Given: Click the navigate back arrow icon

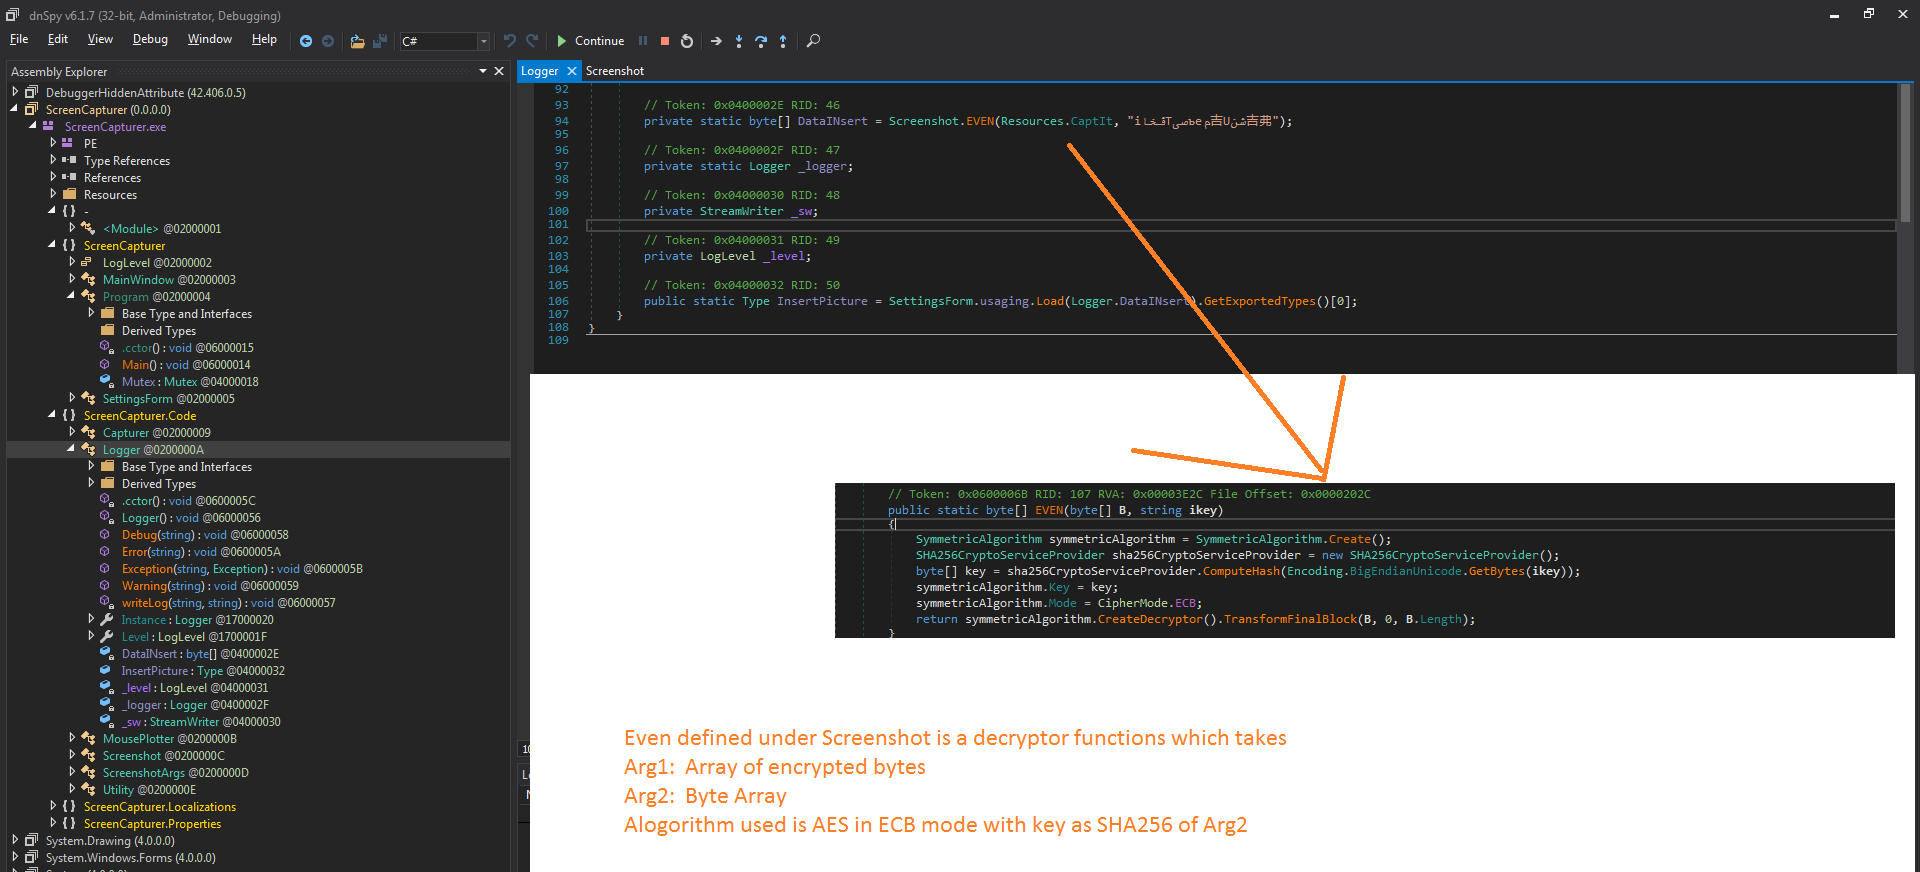Looking at the screenshot, I should pos(306,41).
